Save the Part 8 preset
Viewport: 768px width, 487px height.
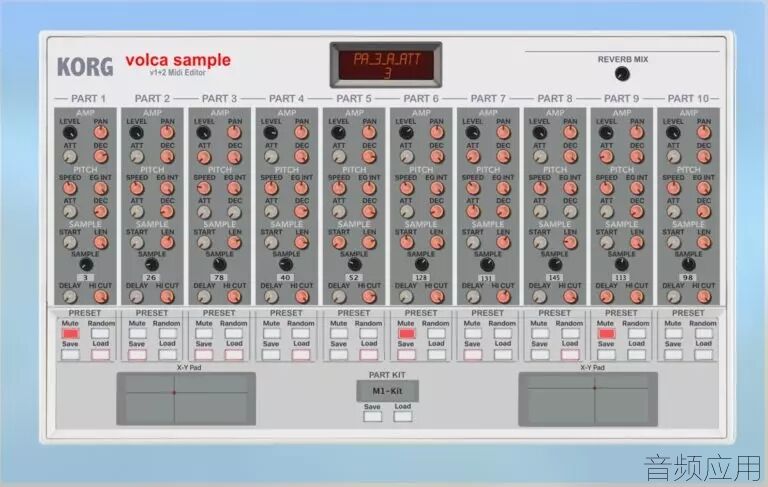point(539,355)
